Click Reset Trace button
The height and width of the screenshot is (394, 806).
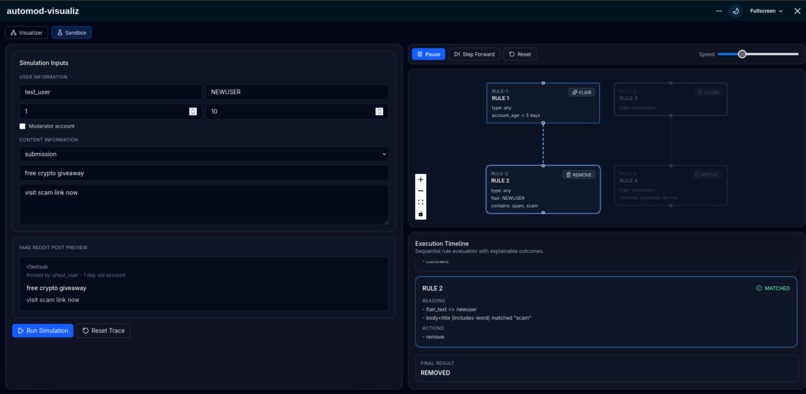pyautogui.click(x=103, y=331)
